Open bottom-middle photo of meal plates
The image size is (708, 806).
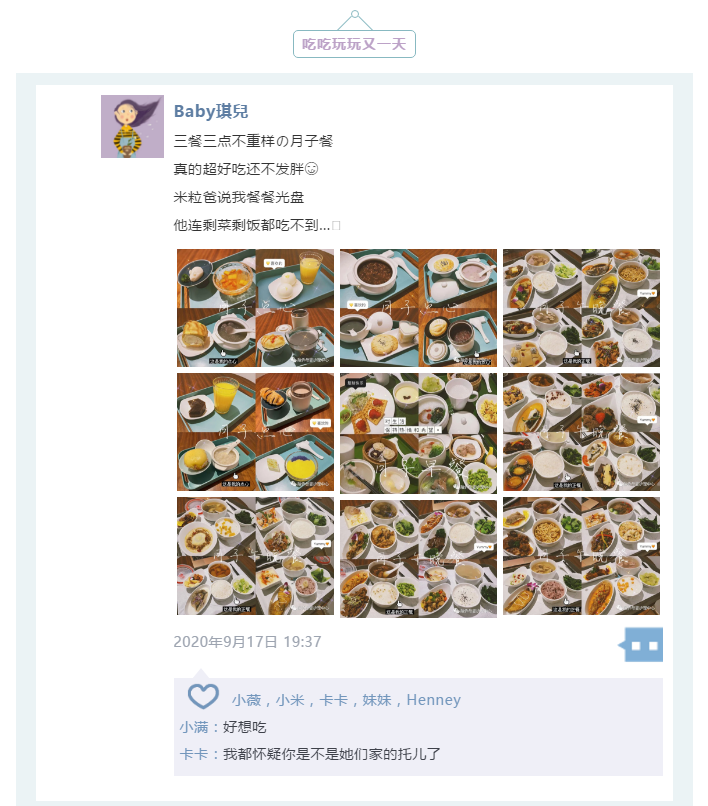click(x=419, y=558)
